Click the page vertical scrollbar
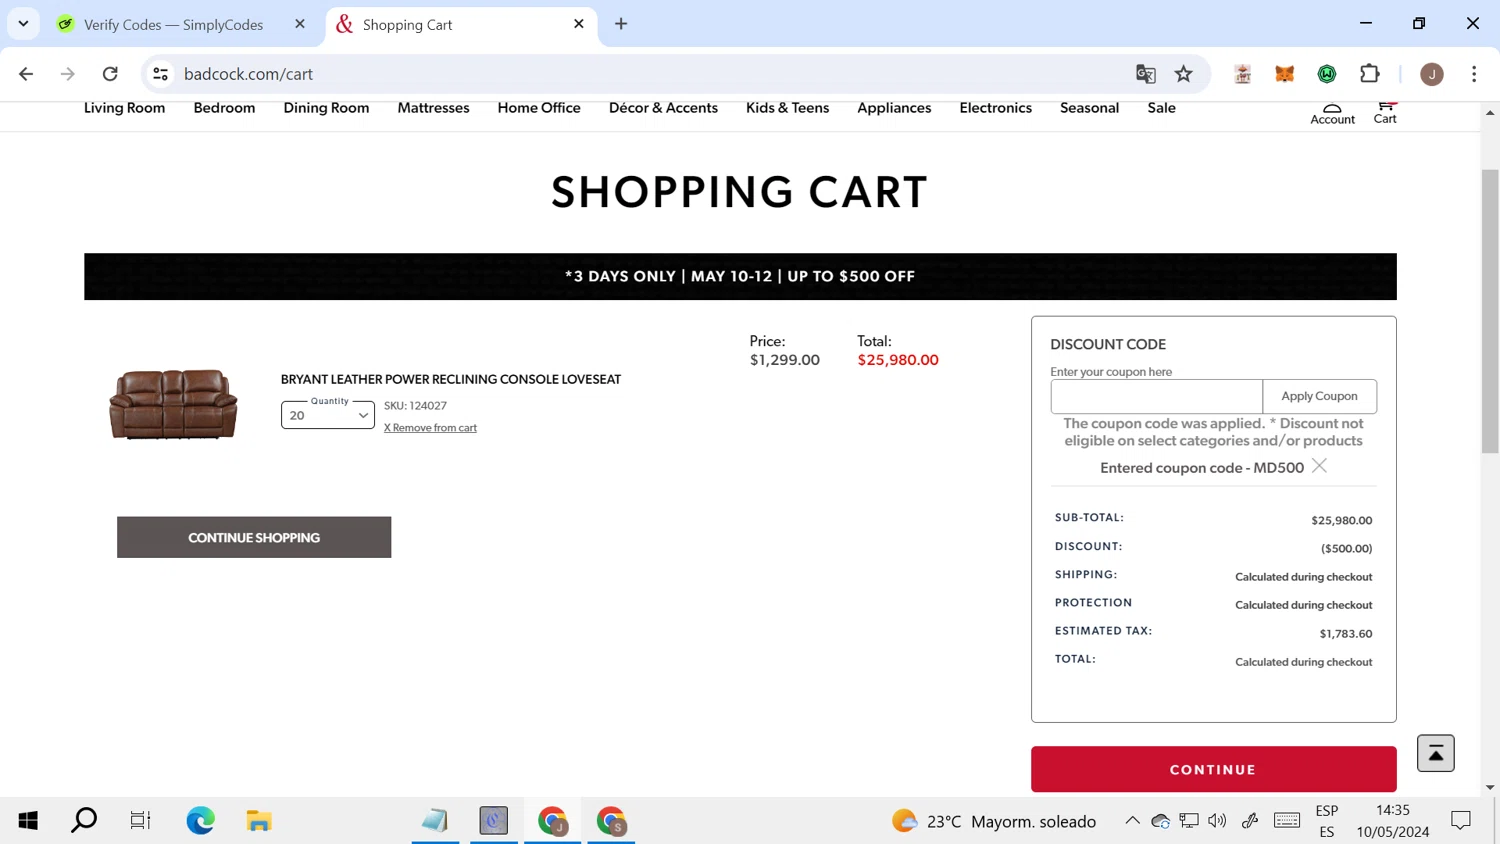Viewport: 1500px width, 844px height. (1490, 310)
